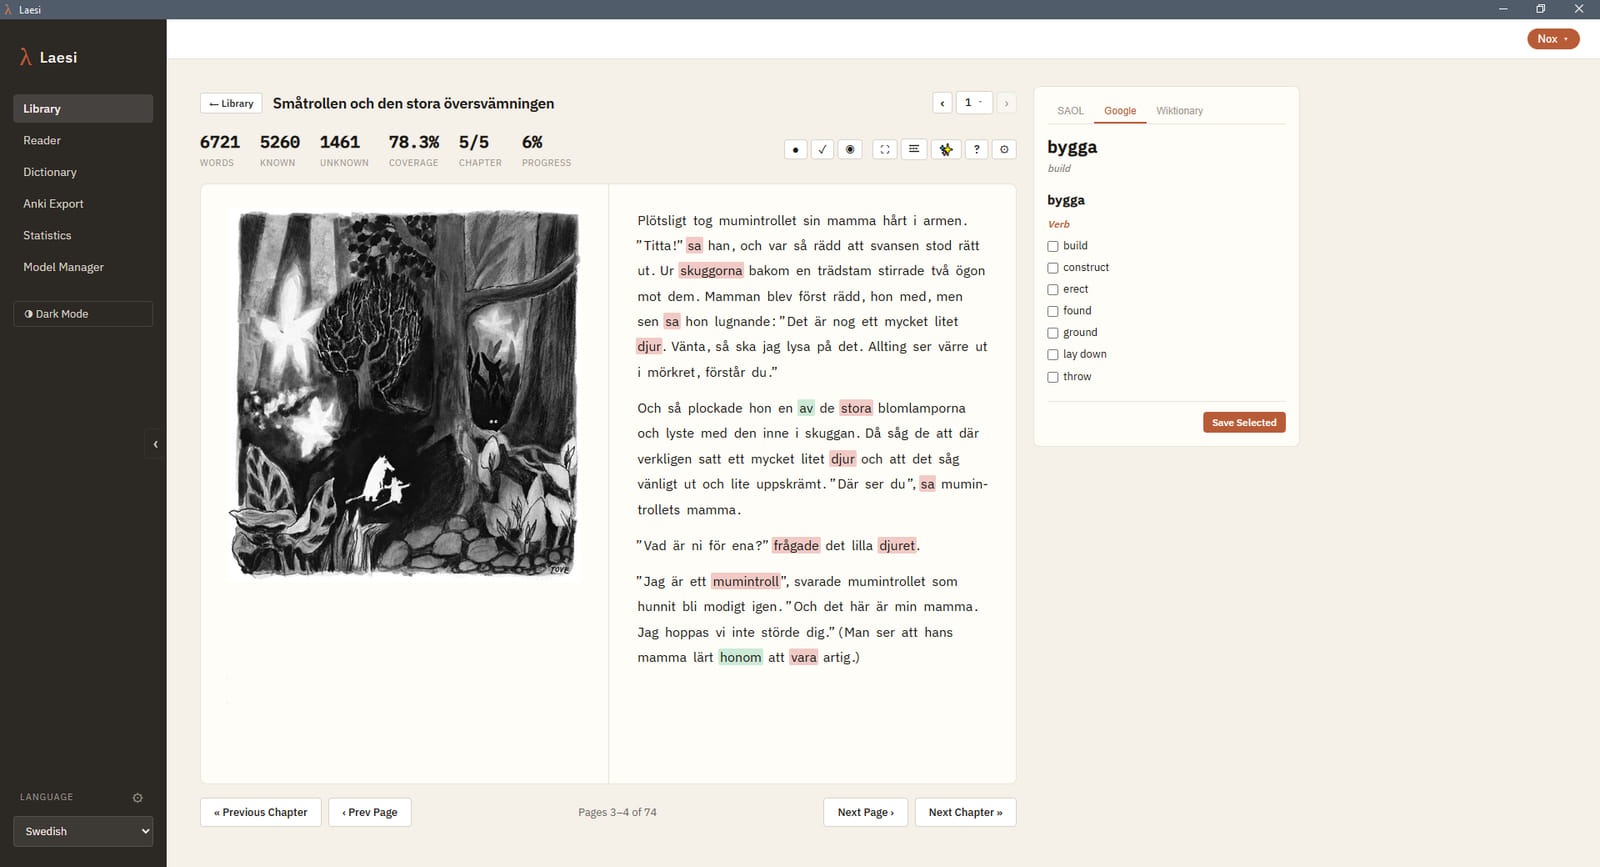Collapse the sidebar with the arrow handle
The height and width of the screenshot is (867, 1600).
[156, 444]
